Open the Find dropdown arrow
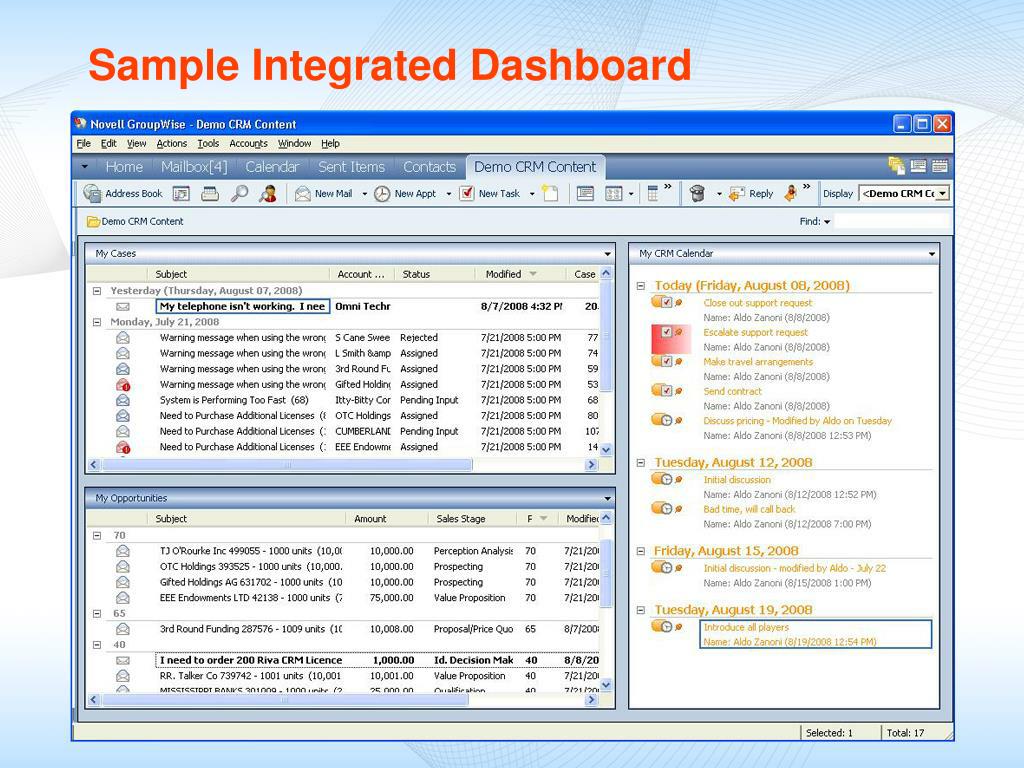 click(x=827, y=222)
